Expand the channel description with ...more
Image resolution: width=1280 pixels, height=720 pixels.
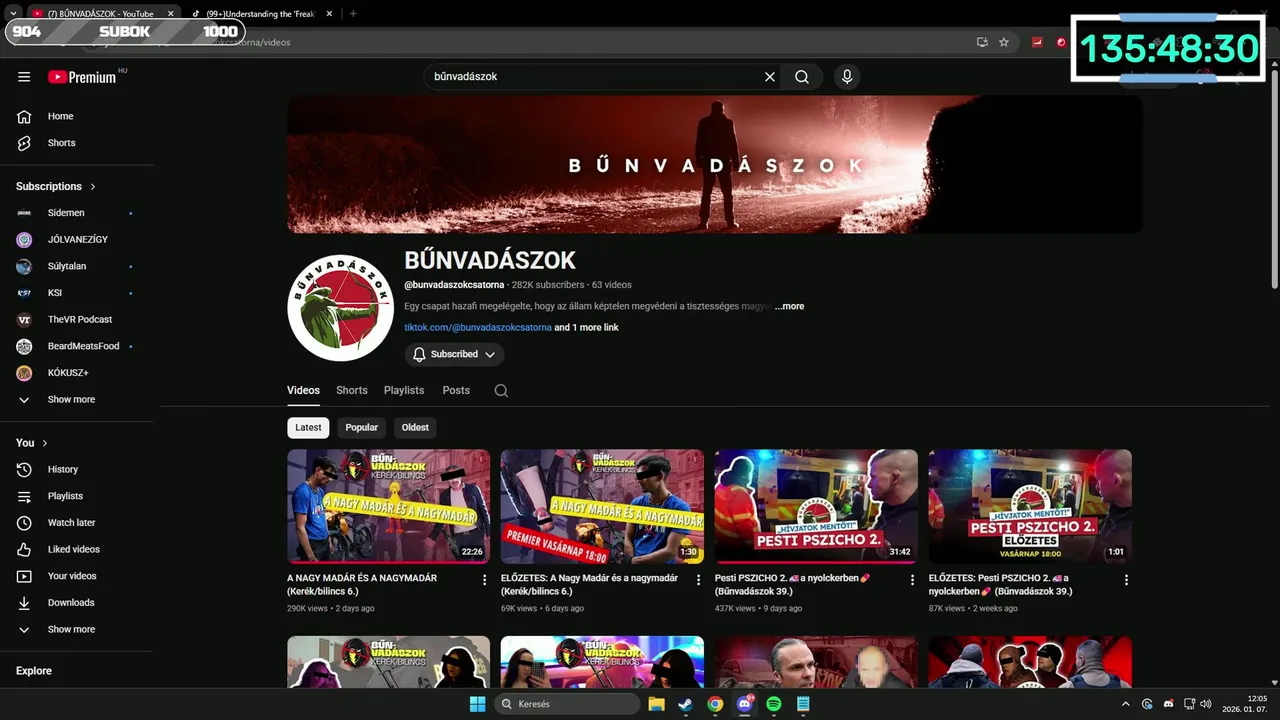click(789, 306)
